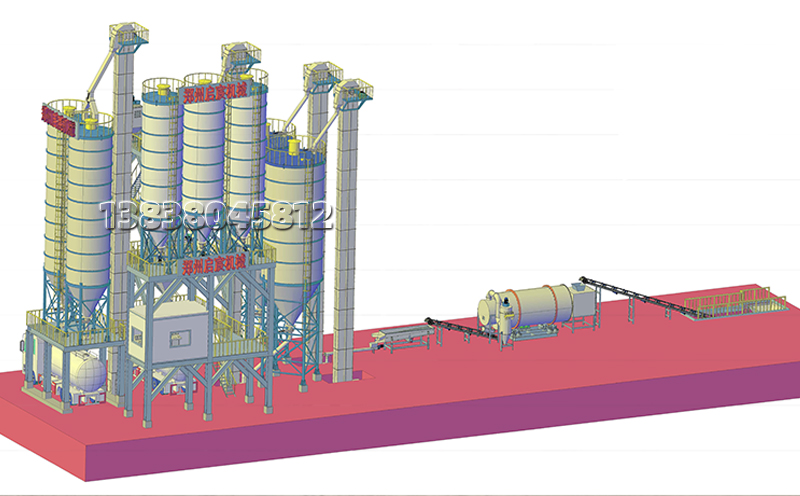
Task: Select the tallest bucket elevator tower on the left
Action: [x=124, y=130]
